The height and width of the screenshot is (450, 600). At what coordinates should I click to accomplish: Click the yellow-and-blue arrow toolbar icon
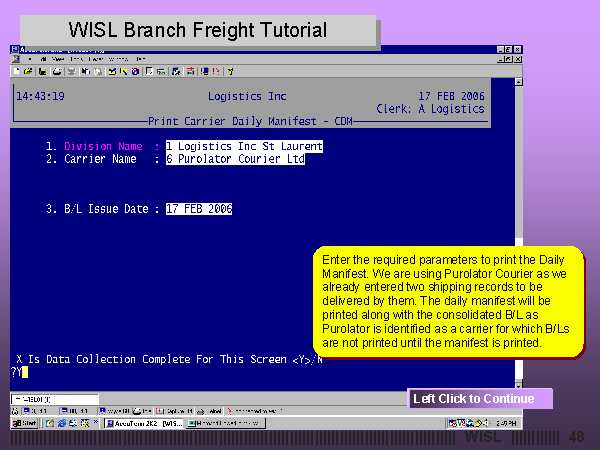pos(124,71)
